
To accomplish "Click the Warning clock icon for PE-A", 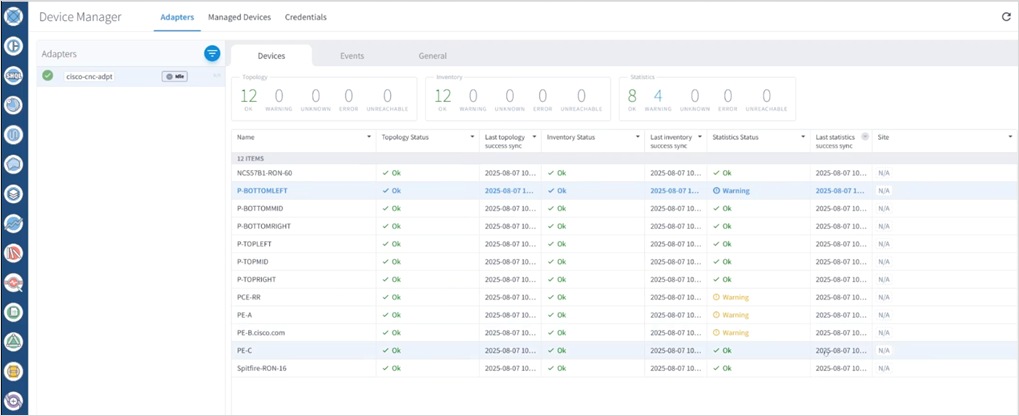I will pyautogui.click(x=716, y=315).
